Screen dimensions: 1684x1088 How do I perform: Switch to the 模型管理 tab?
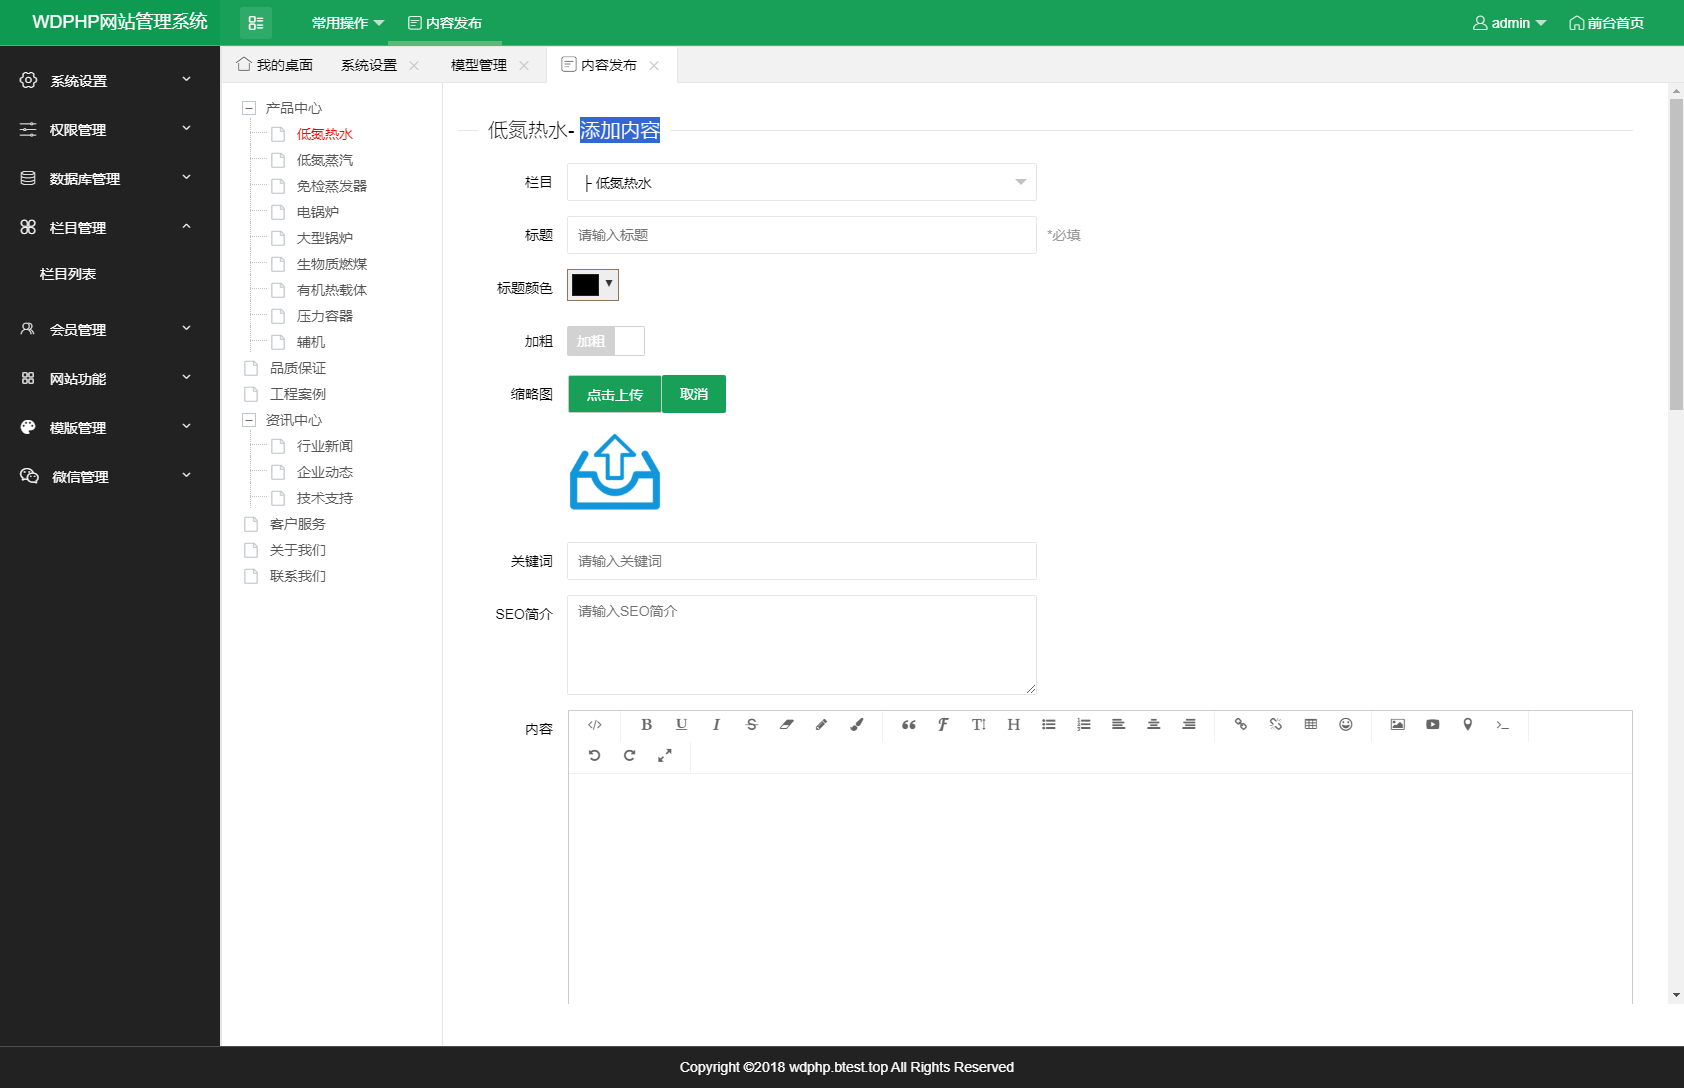click(479, 65)
